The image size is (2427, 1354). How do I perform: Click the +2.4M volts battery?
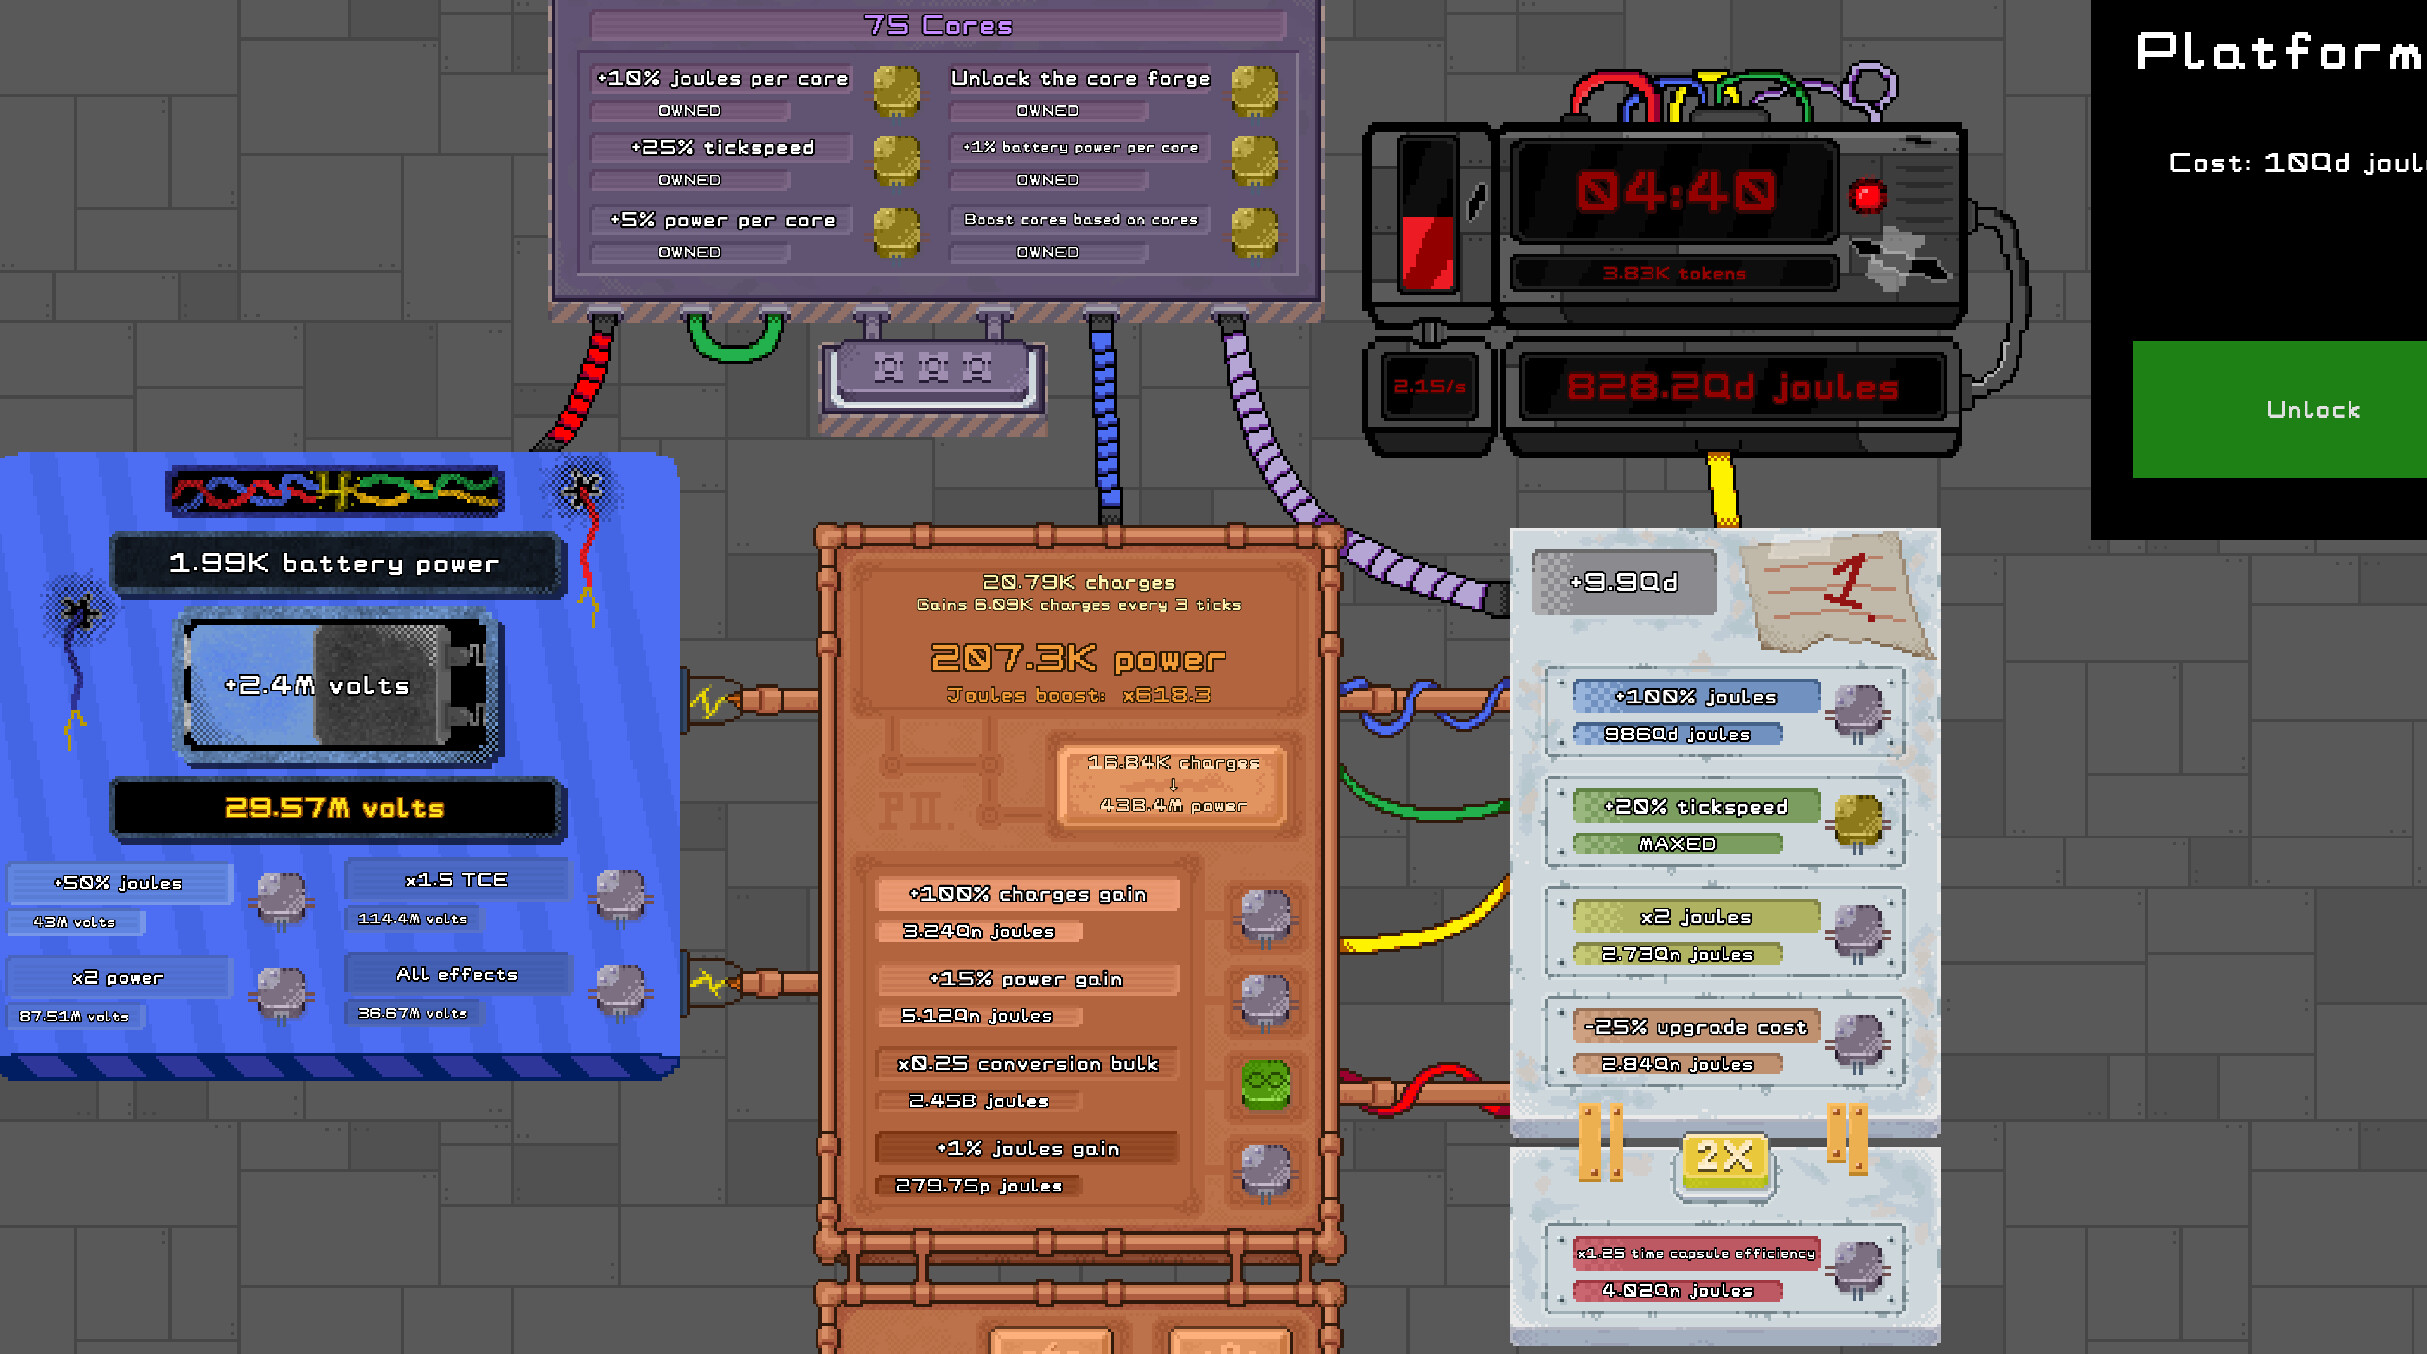pos(339,686)
